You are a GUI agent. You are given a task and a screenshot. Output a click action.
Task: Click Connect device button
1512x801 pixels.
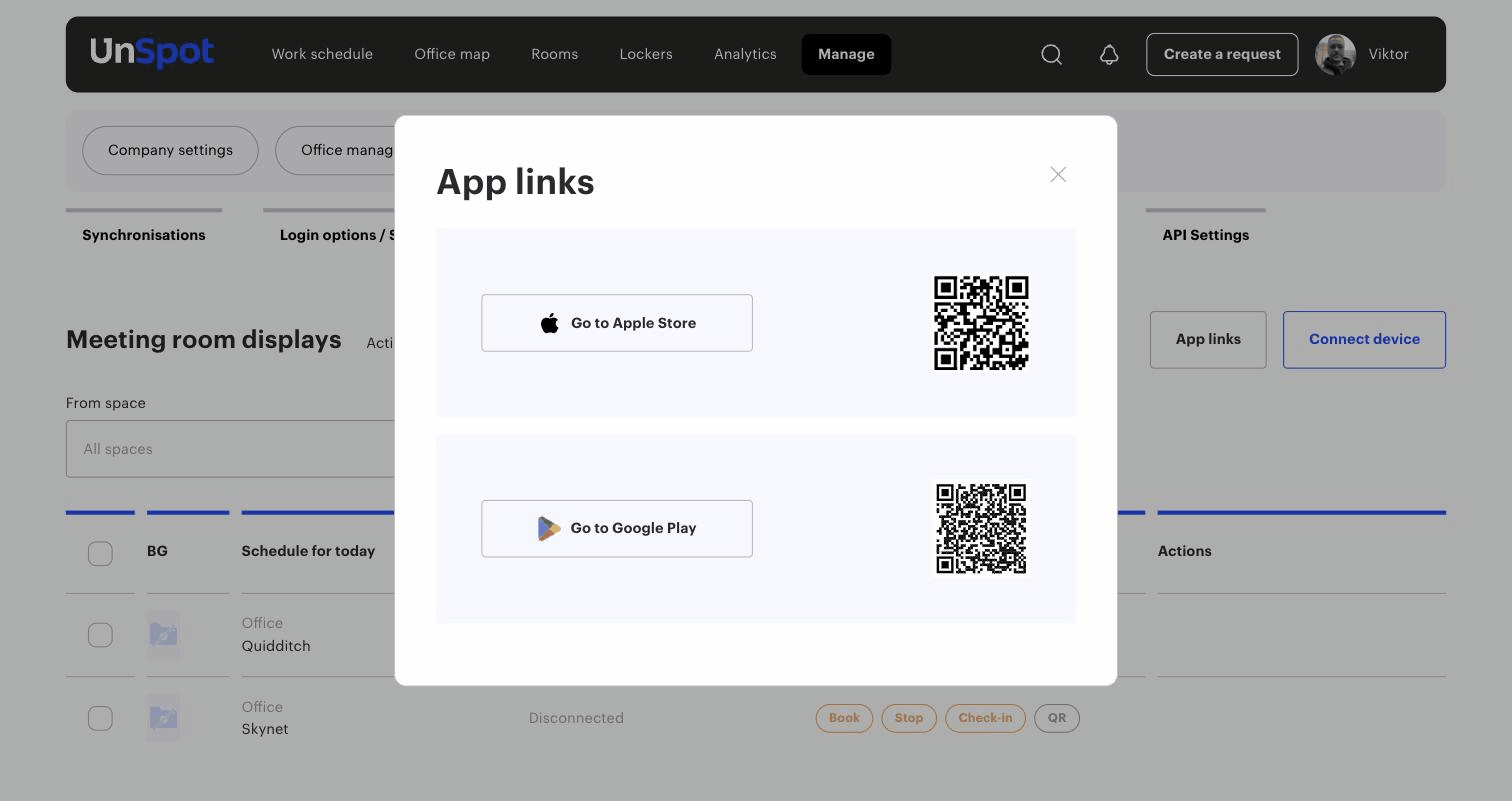pyautogui.click(x=1364, y=340)
